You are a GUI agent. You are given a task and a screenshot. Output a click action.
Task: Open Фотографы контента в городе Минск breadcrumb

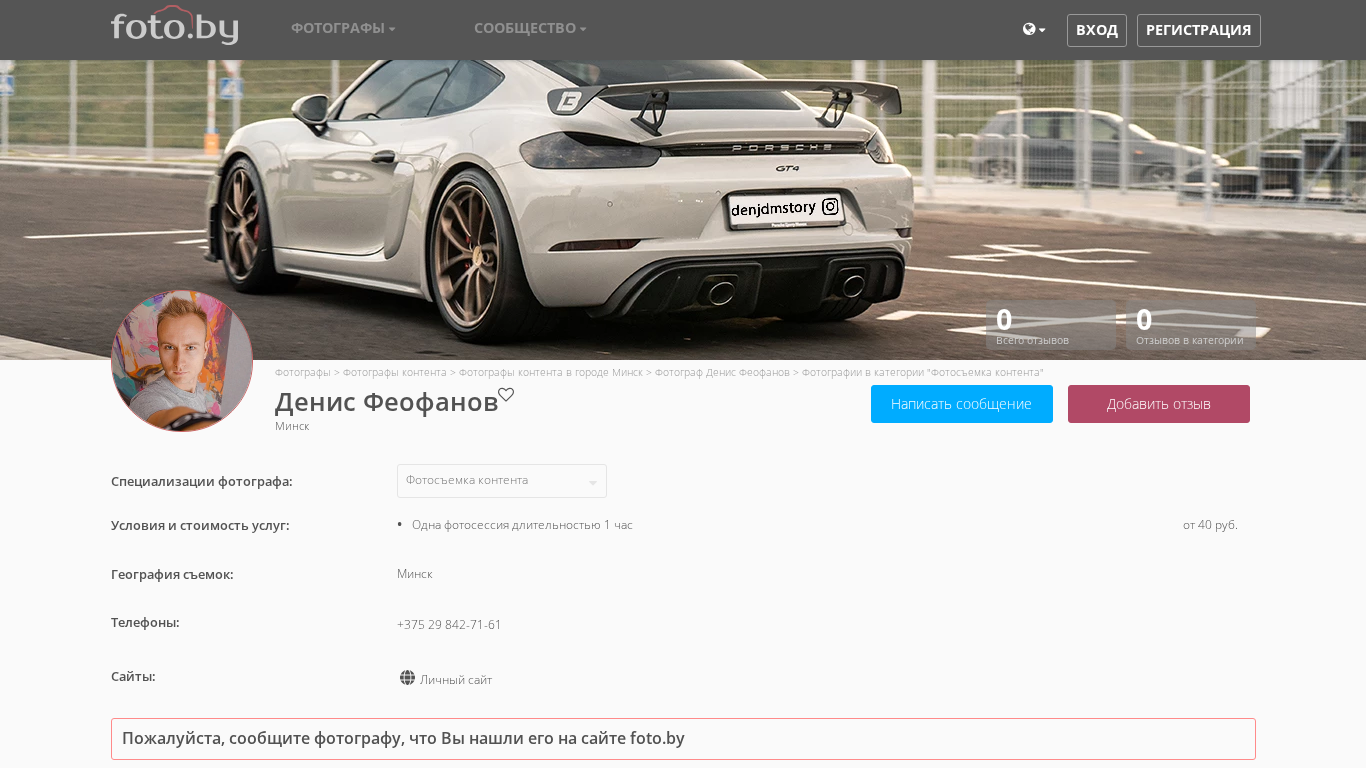click(551, 372)
